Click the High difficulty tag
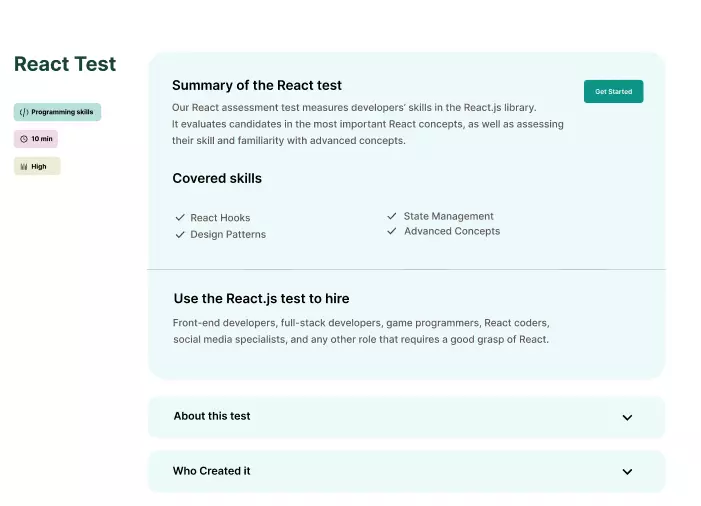The width and height of the screenshot is (701, 506). tap(37, 166)
